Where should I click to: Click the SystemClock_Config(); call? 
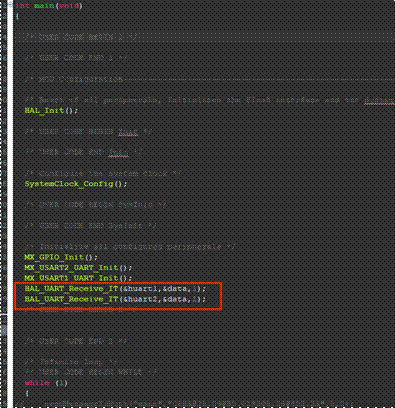76,184
